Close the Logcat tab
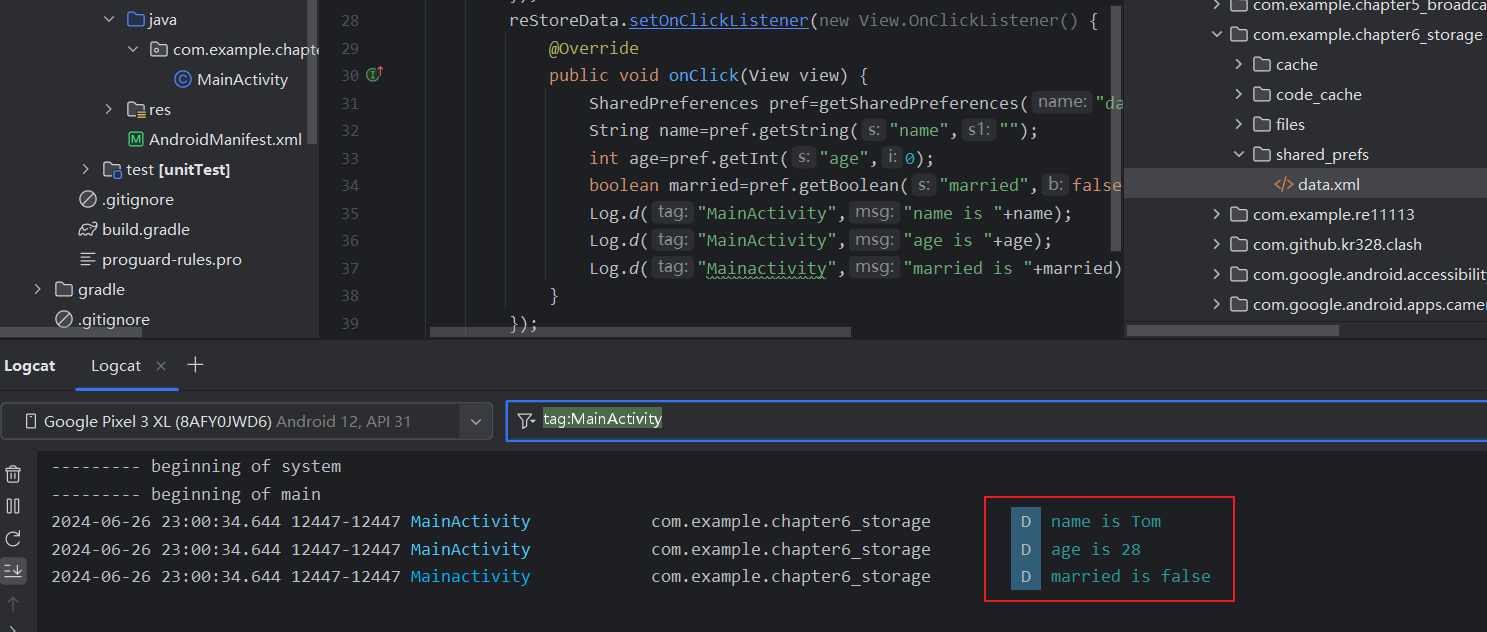 [161, 366]
